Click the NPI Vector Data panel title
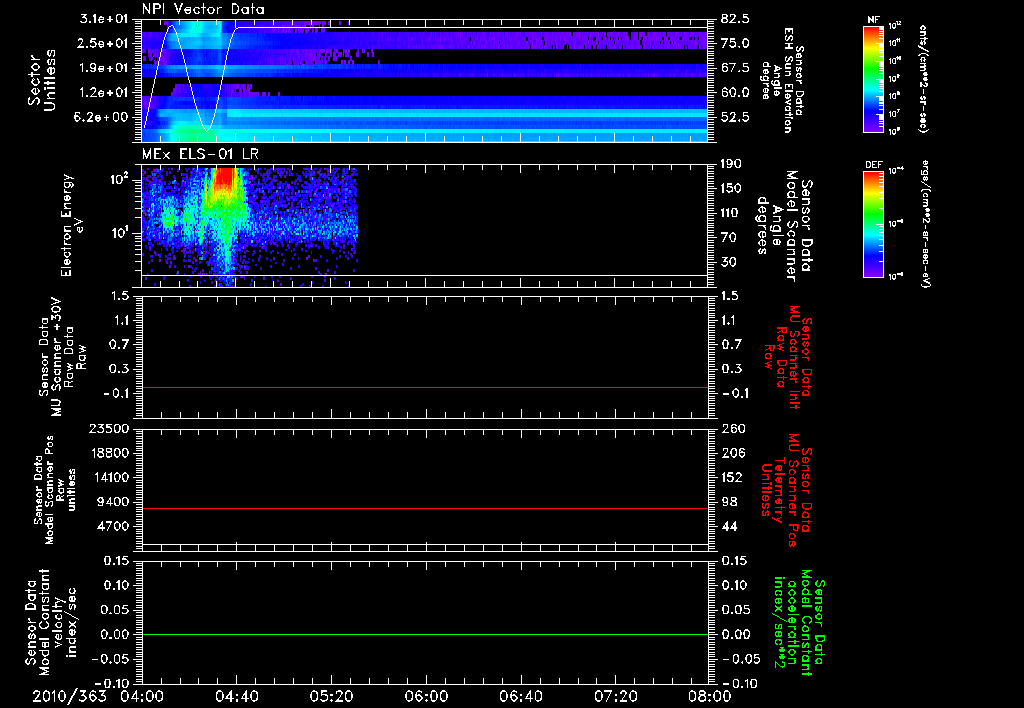Viewport: 1024px width, 708px height. click(203, 9)
